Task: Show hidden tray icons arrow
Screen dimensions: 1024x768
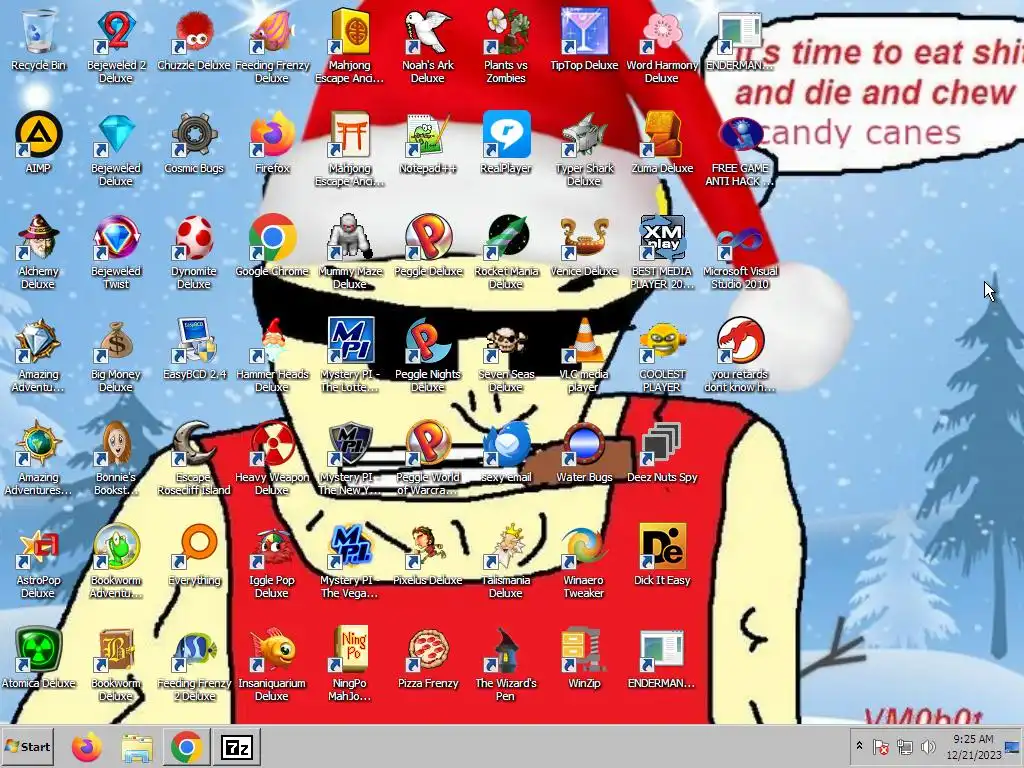Action: (x=859, y=746)
